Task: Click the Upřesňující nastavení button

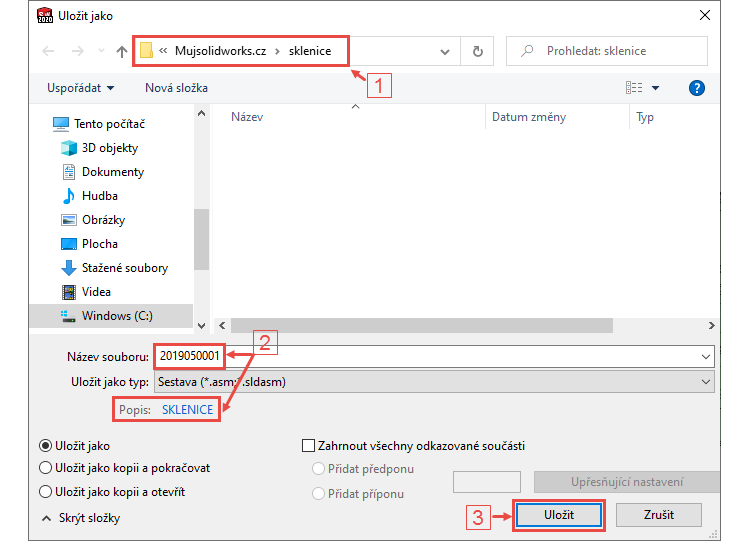Action: tap(627, 482)
